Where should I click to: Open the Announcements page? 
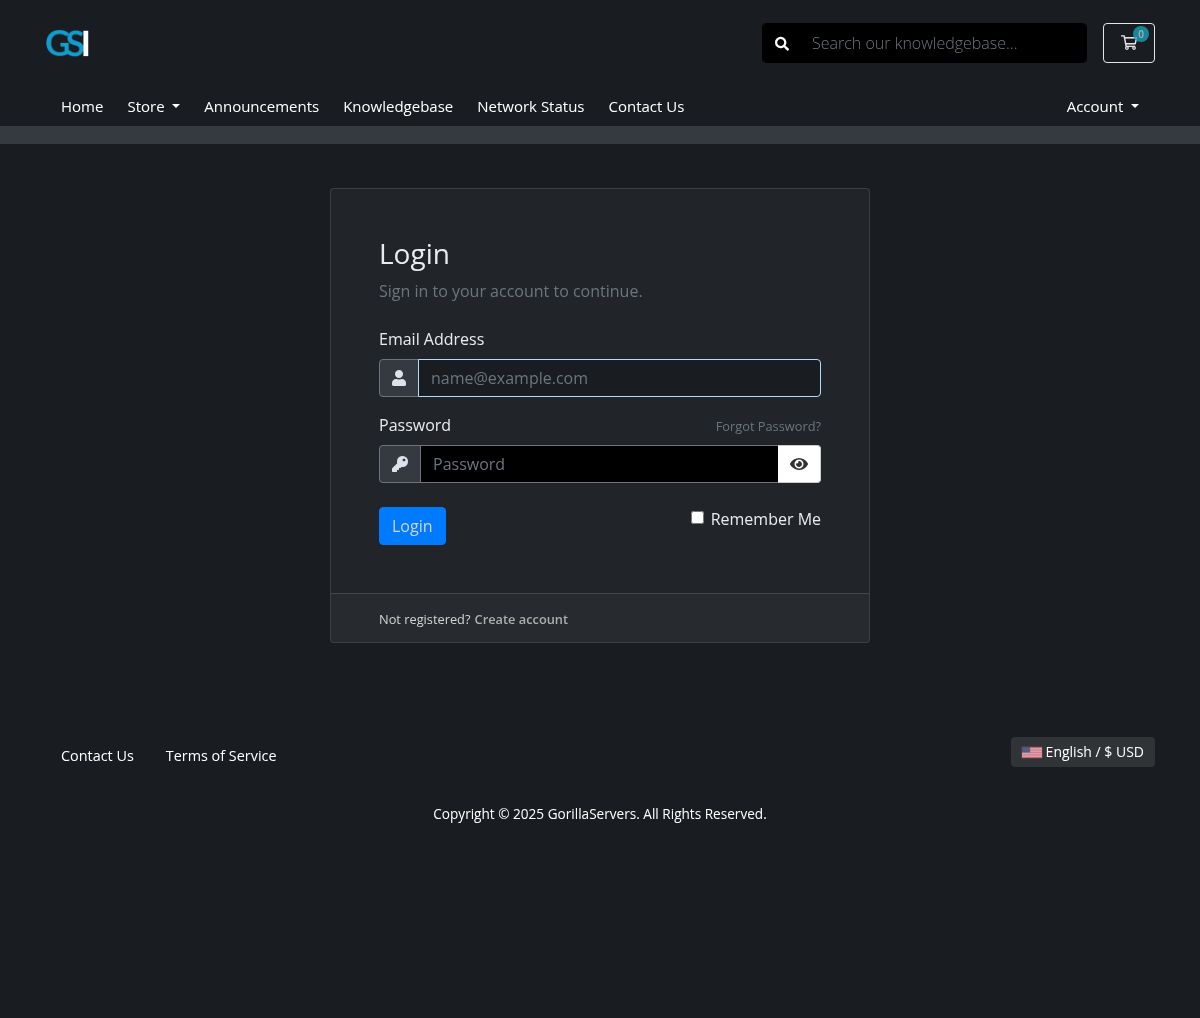point(261,107)
